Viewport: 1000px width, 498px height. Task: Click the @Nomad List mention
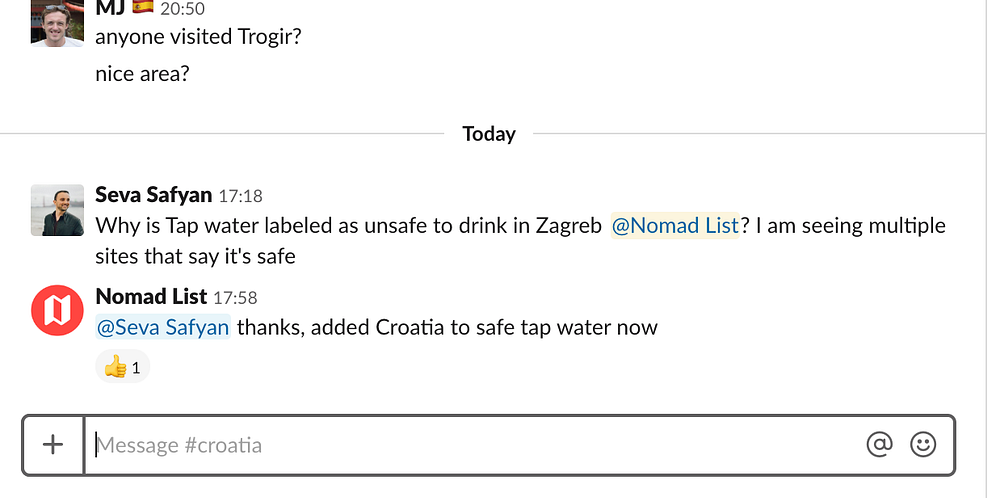[x=674, y=226]
